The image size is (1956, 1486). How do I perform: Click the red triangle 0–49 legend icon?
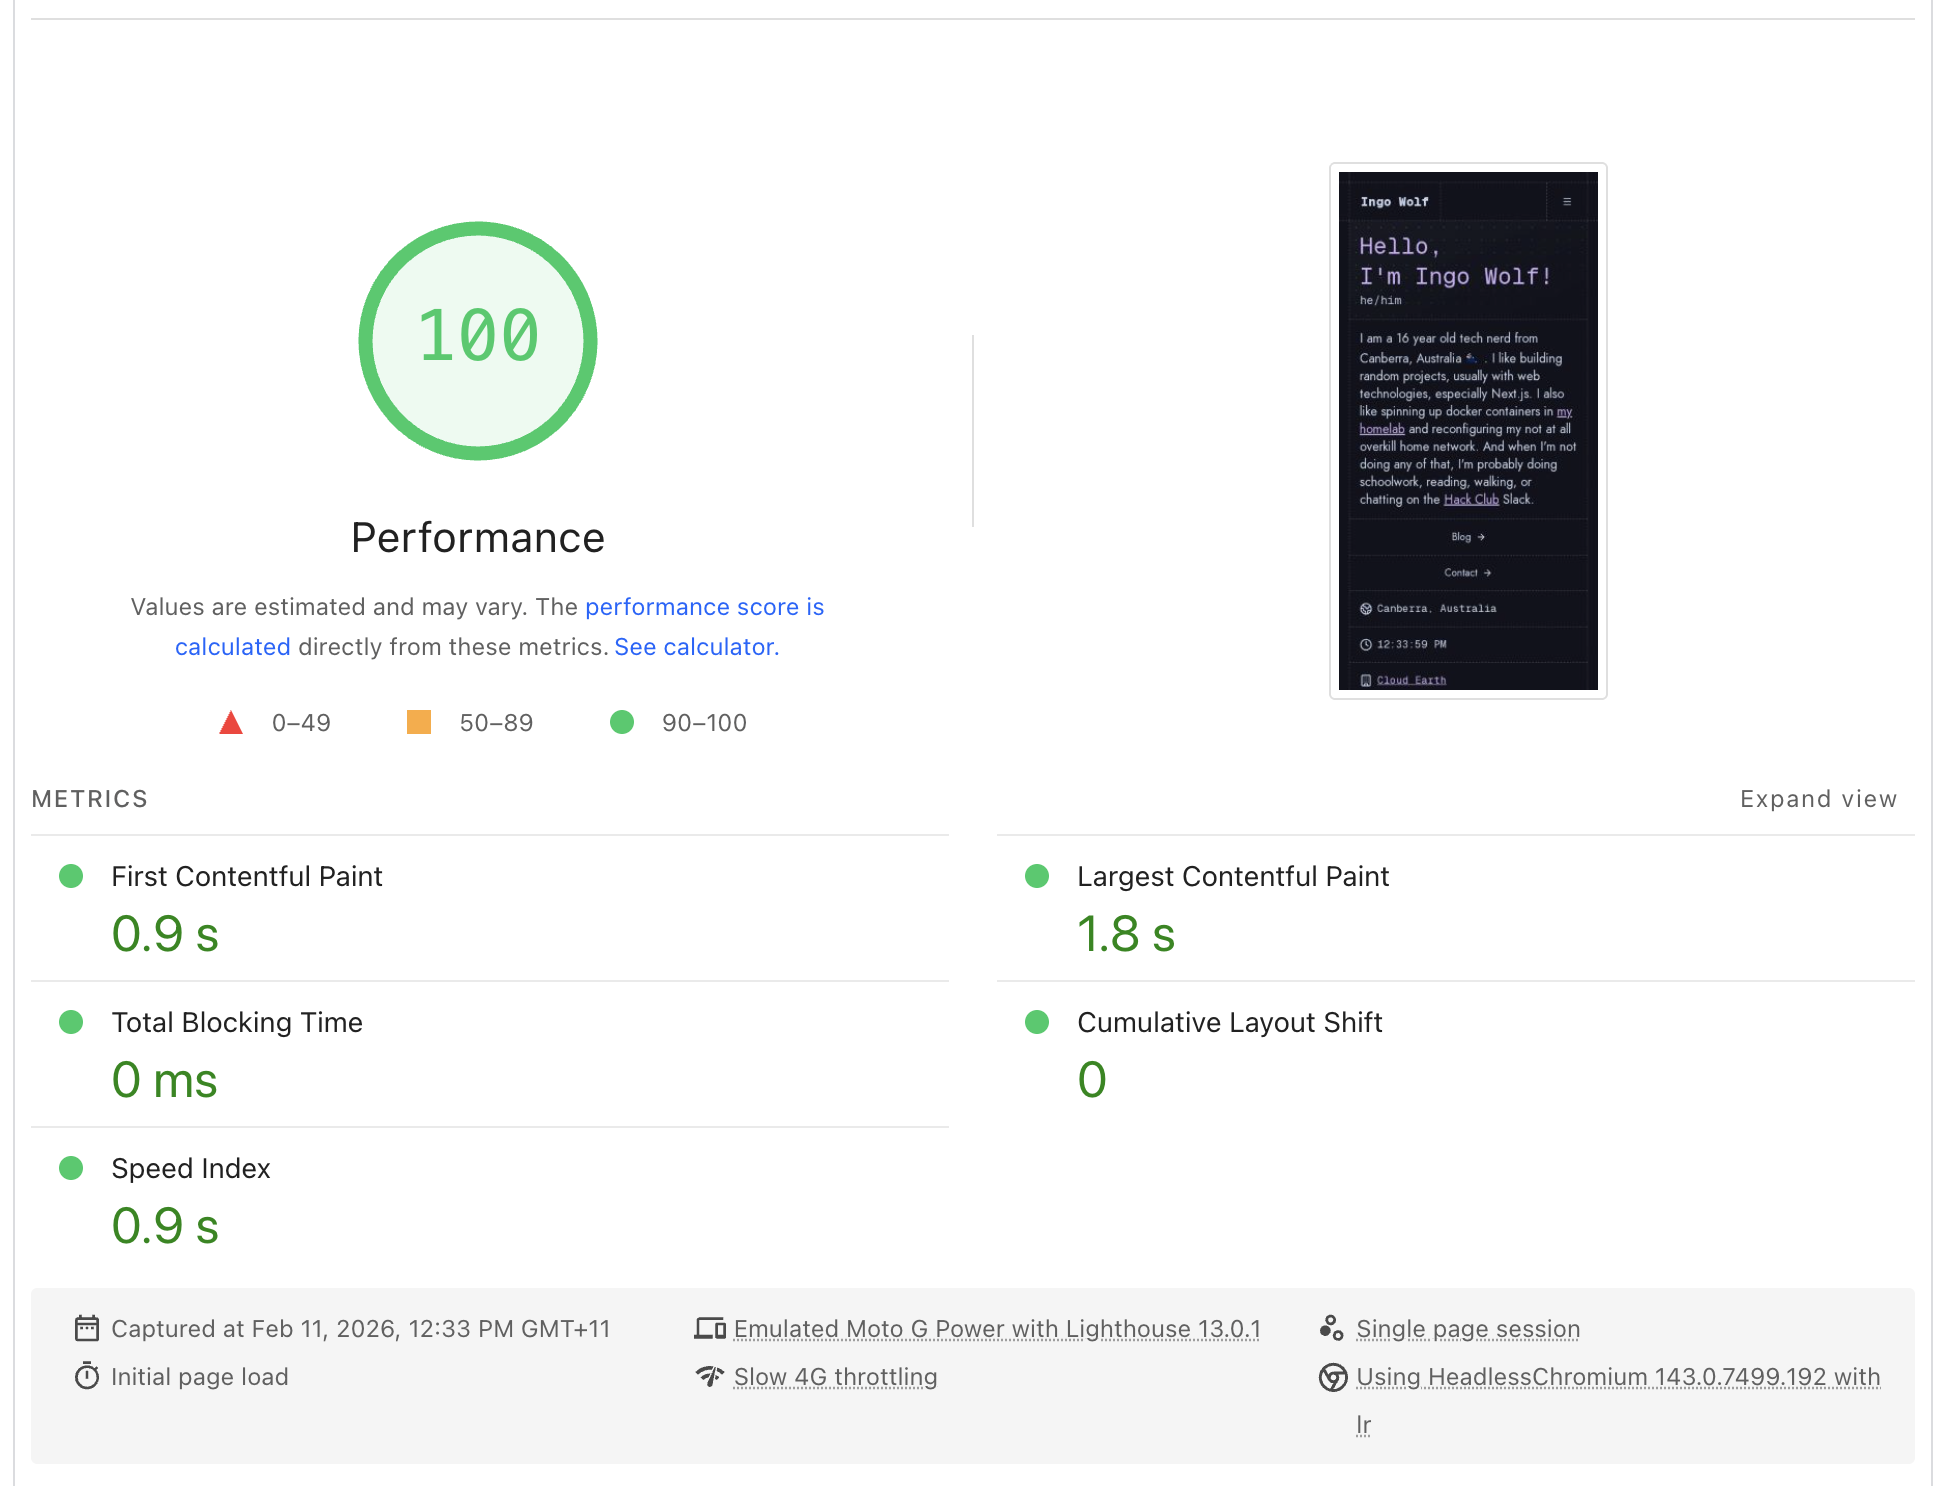click(231, 722)
